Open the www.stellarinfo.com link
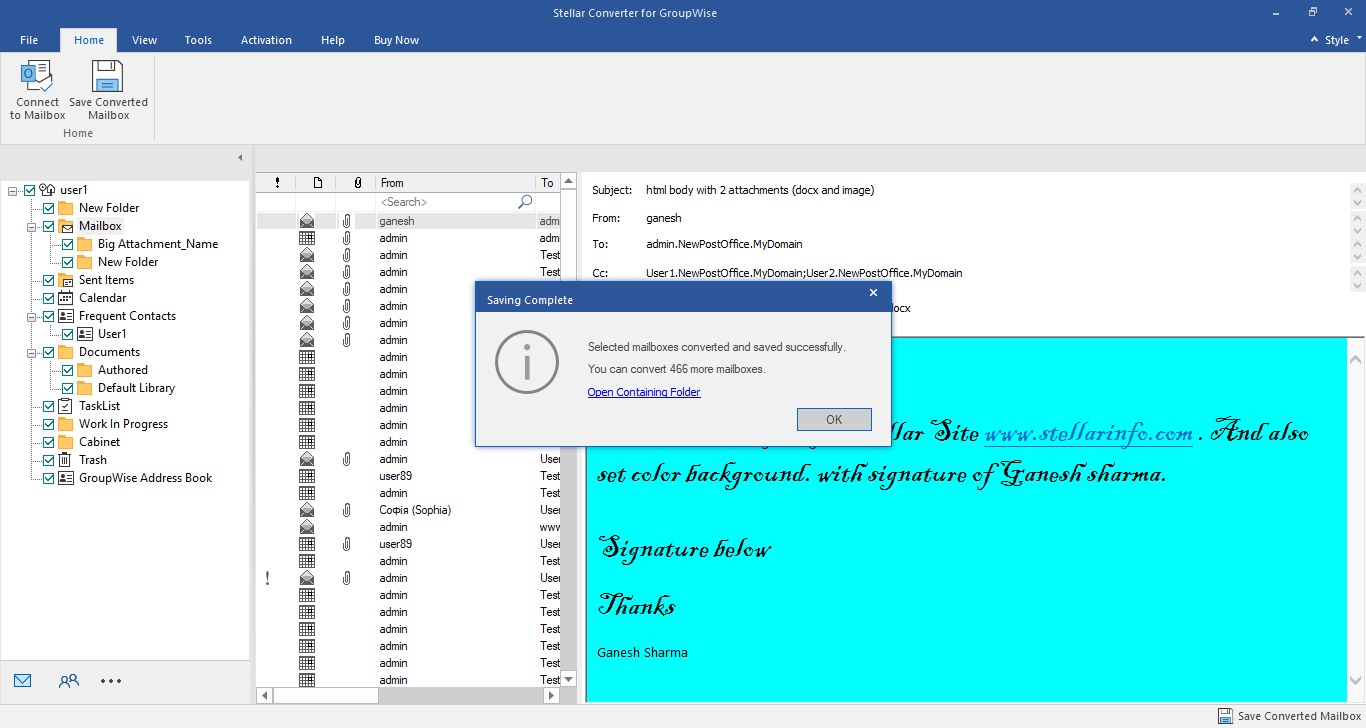Image resolution: width=1366 pixels, height=728 pixels. point(1088,433)
